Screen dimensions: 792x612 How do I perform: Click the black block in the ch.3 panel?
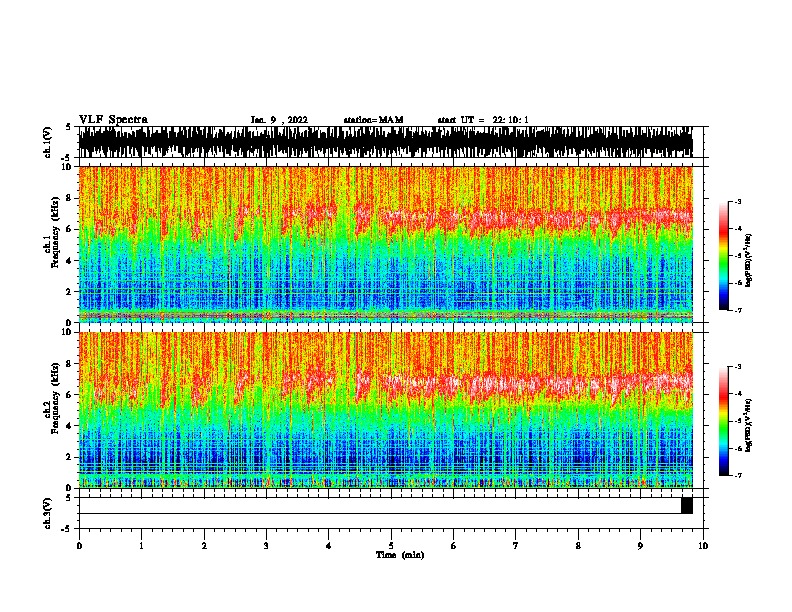tap(687, 505)
